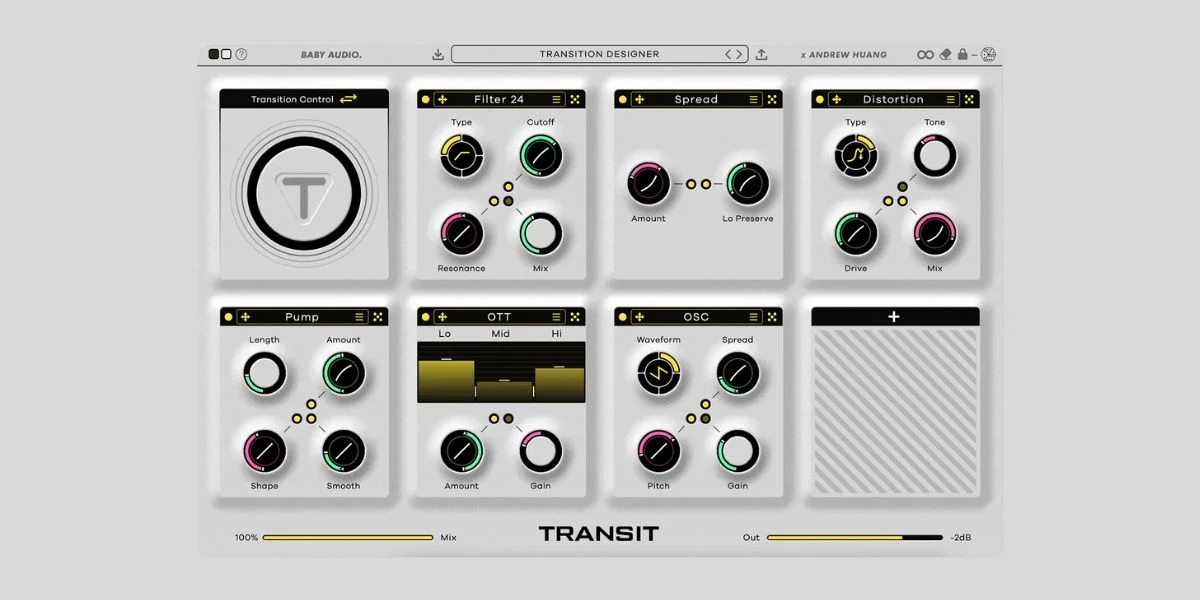Open the Distortion effect name dropdown
The height and width of the screenshot is (600, 1200).
click(x=892, y=99)
